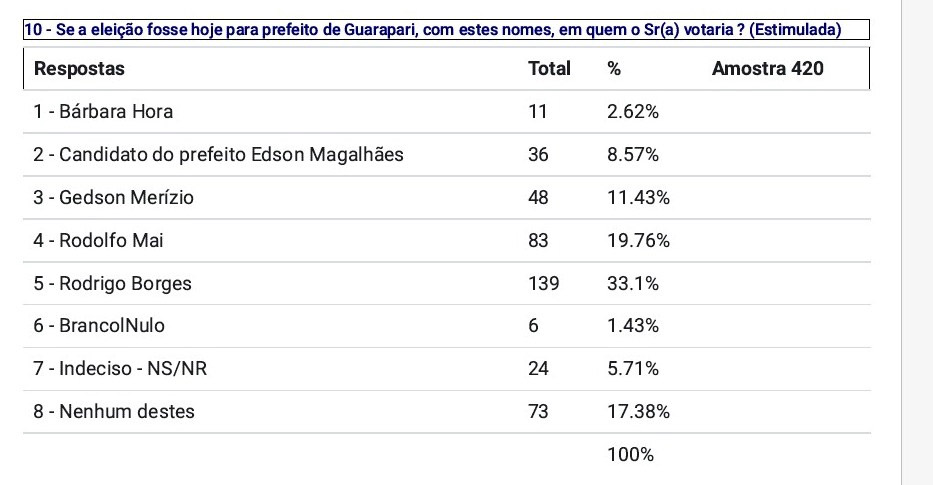Select the 17.38% percentage cell
Viewport: 933px width, 485px height.
click(x=638, y=411)
